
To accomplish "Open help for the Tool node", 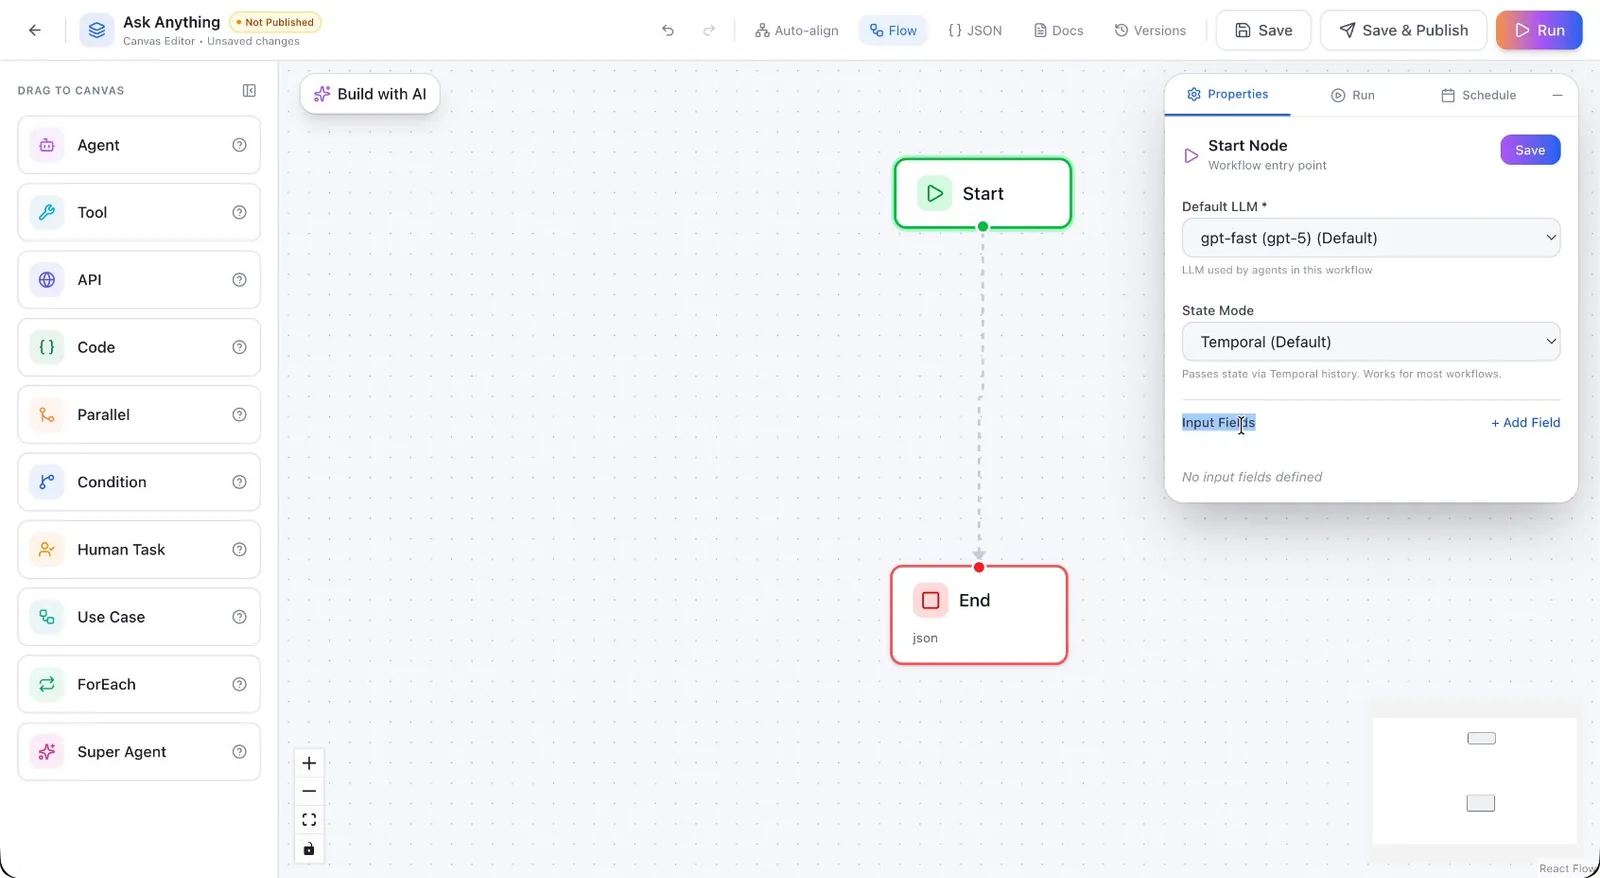I will 239,212.
